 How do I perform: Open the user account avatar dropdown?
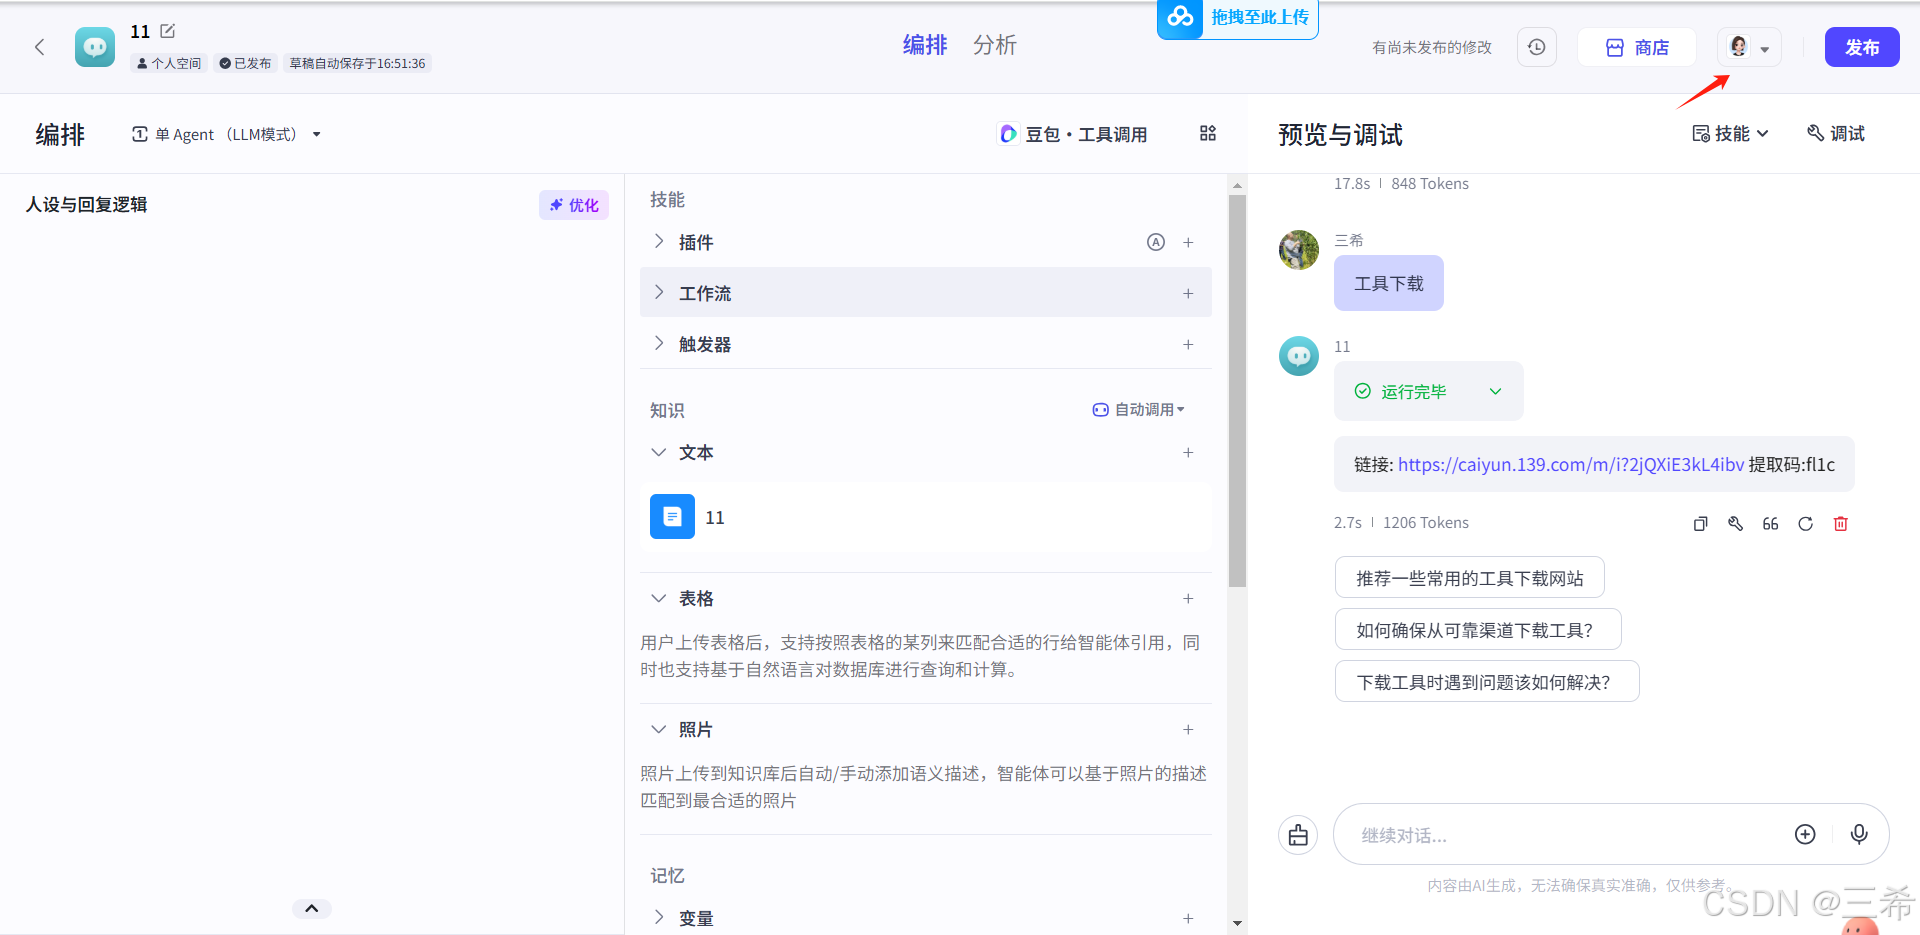coord(1749,47)
